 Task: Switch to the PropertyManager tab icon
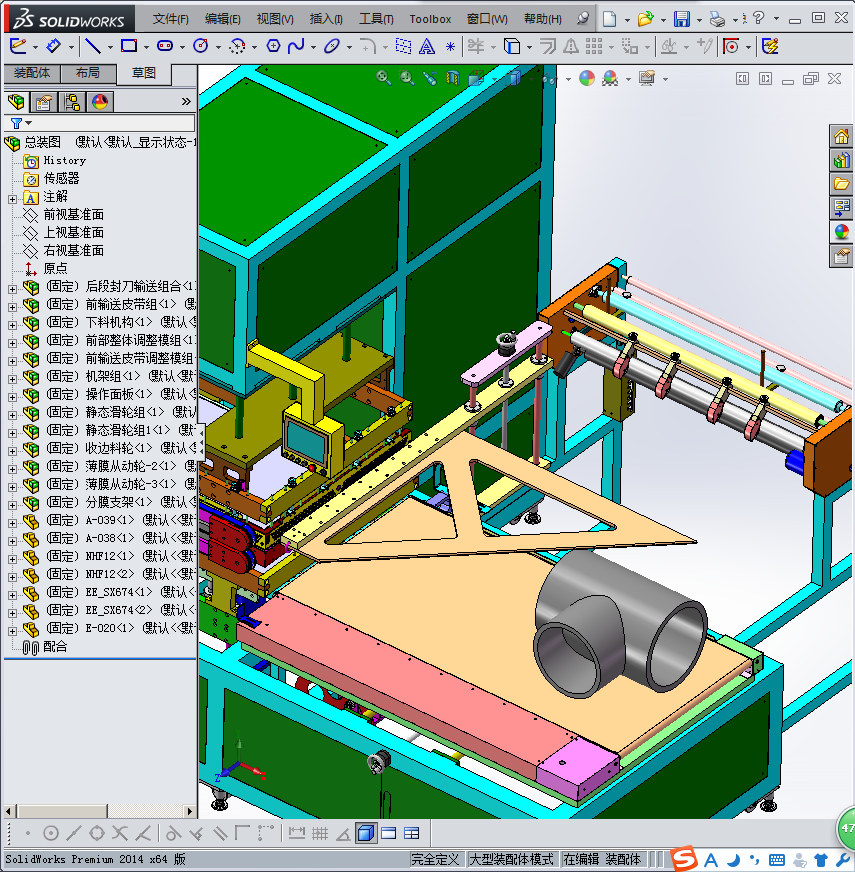44,102
